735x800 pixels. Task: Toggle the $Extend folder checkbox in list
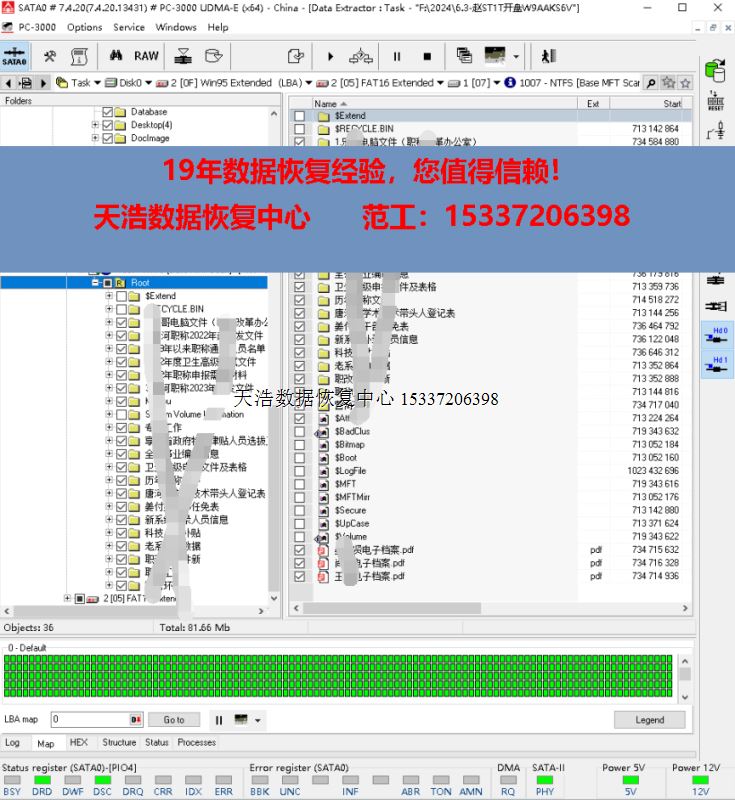pyautogui.click(x=299, y=116)
